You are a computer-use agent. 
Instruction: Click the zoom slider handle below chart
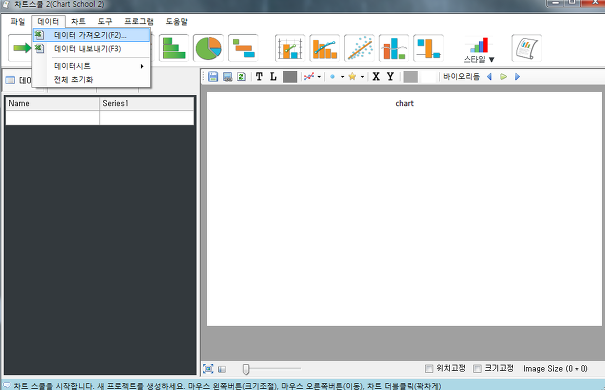pos(246,369)
